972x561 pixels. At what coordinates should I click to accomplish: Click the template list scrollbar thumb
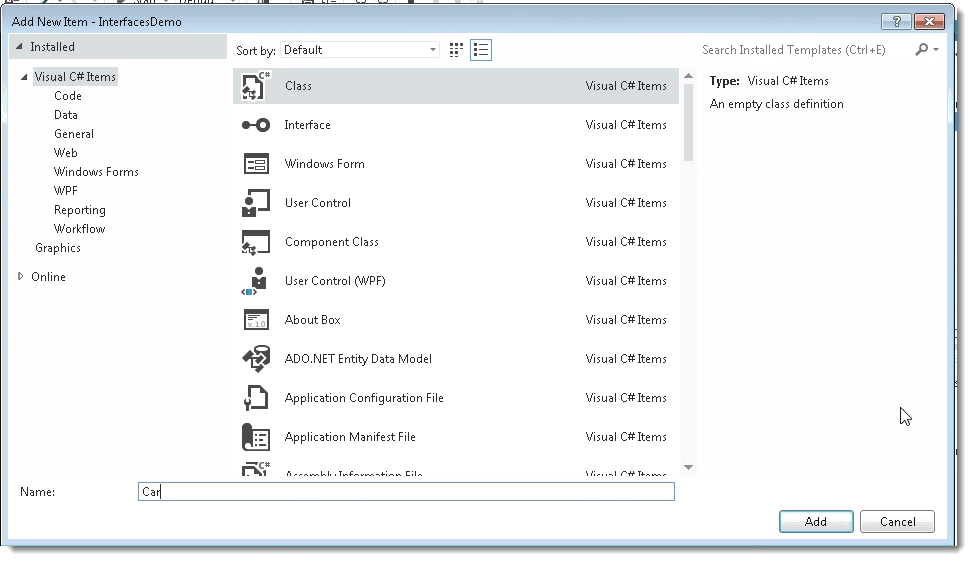pos(688,123)
